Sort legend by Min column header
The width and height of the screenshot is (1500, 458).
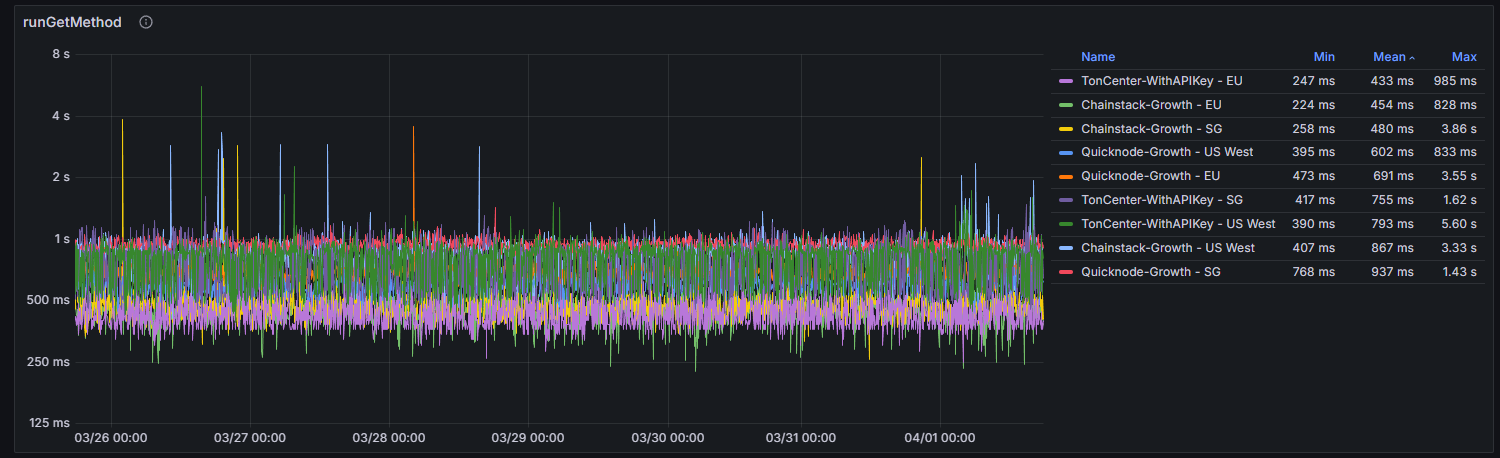1324,57
